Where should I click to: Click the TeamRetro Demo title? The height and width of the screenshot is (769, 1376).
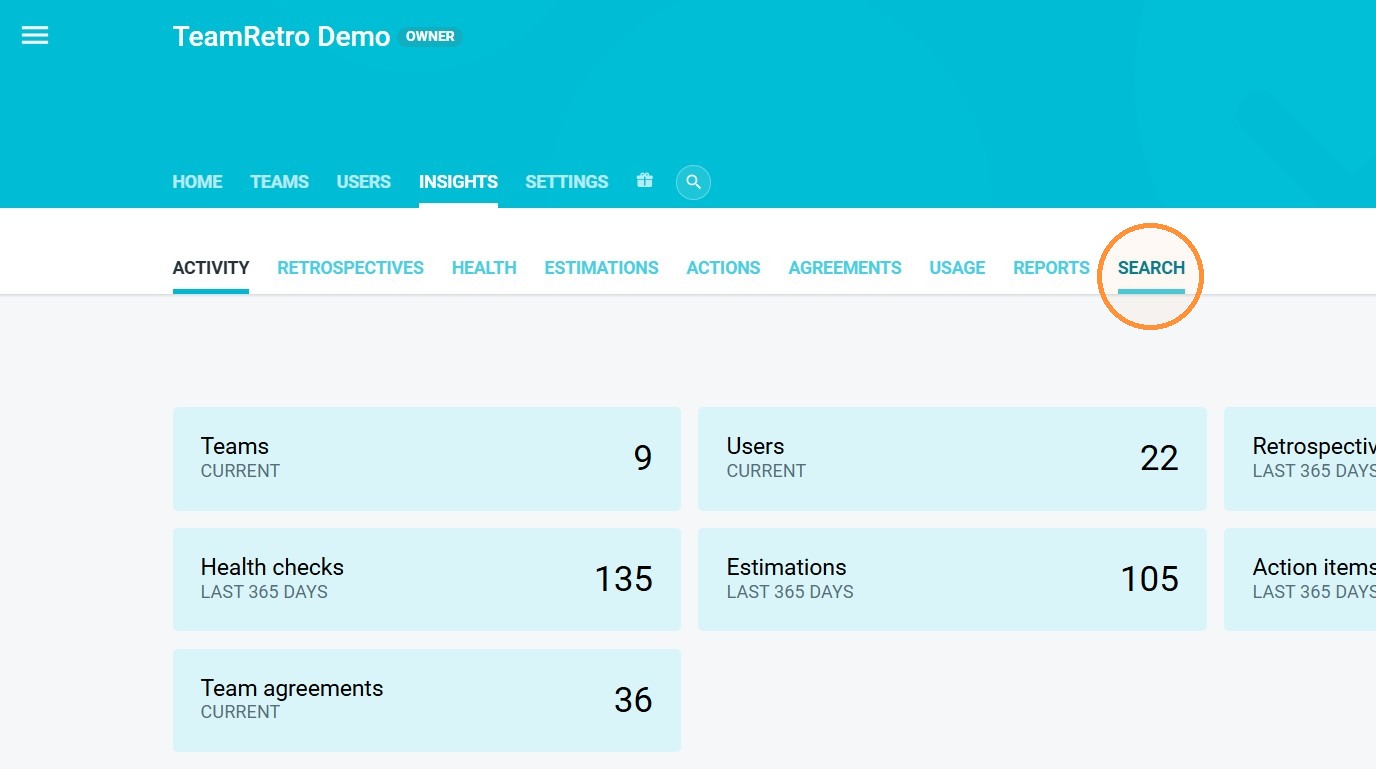pos(281,36)
